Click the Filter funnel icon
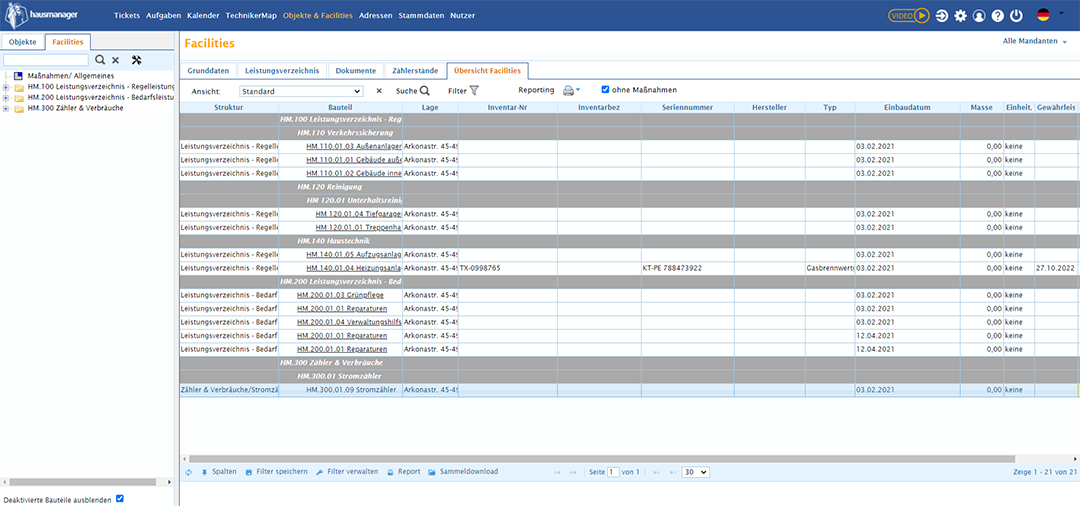Image resolution: width=1080 pixels, height=506 pixels. tap(474, 90)
